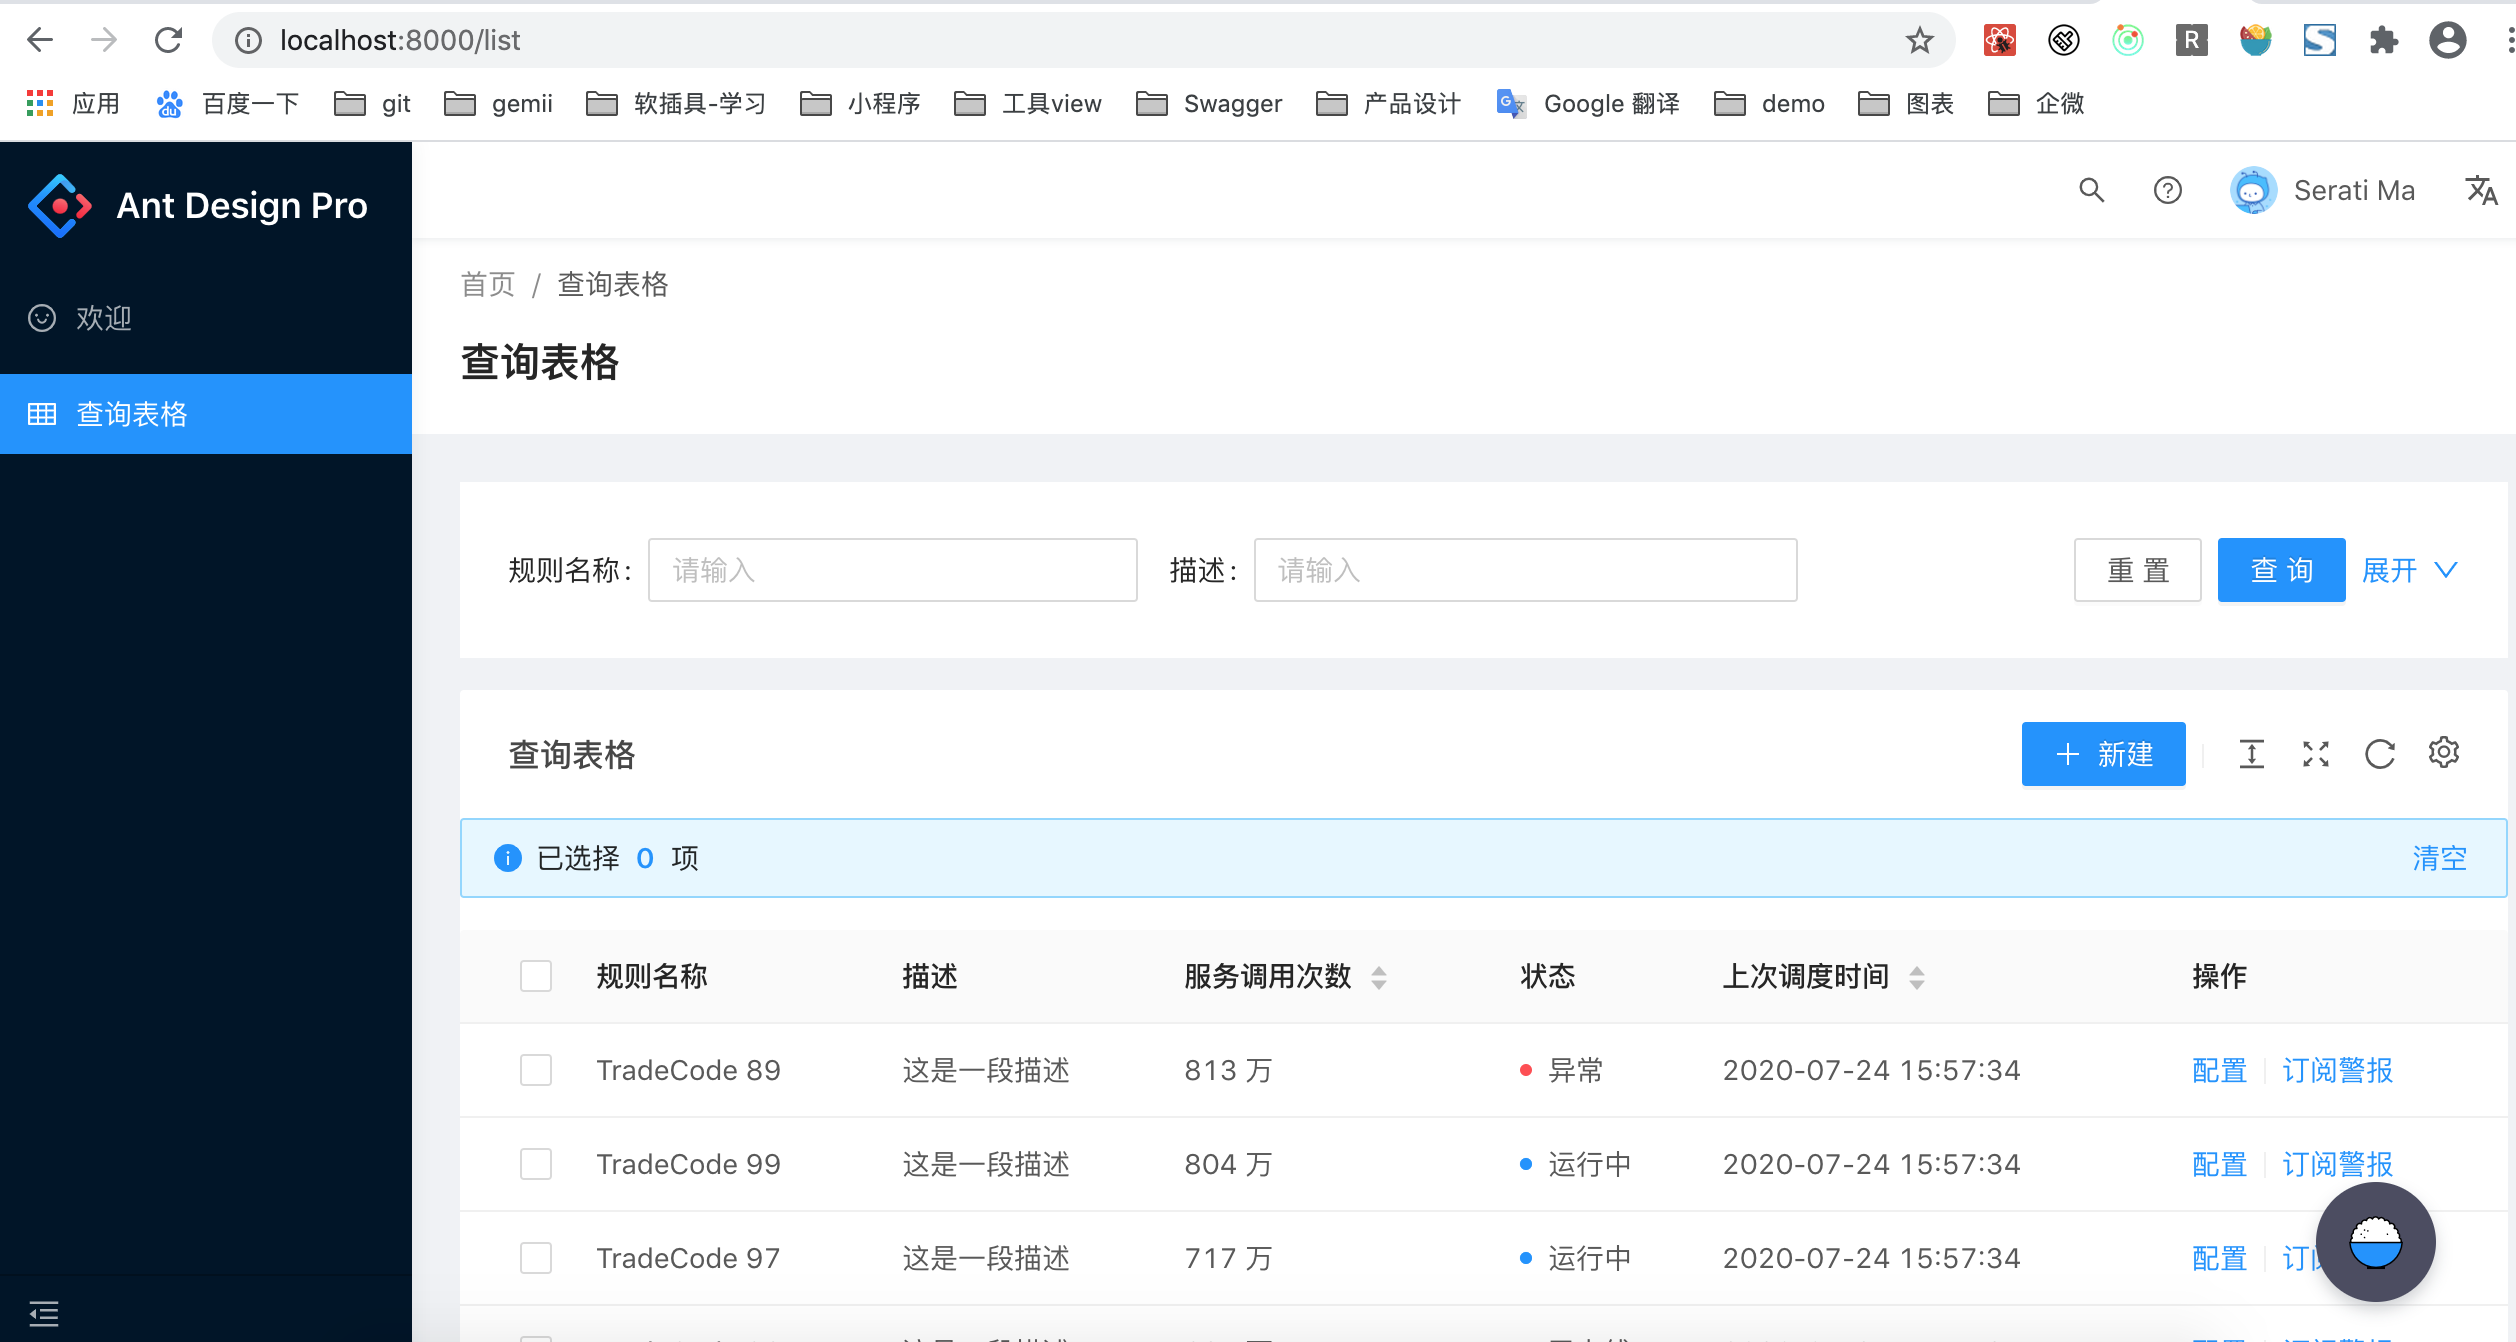This screenshot has height=1342, width=2516.
Task: Check the TradeCode 99 row checkbox
Action: click(536, 1164)
